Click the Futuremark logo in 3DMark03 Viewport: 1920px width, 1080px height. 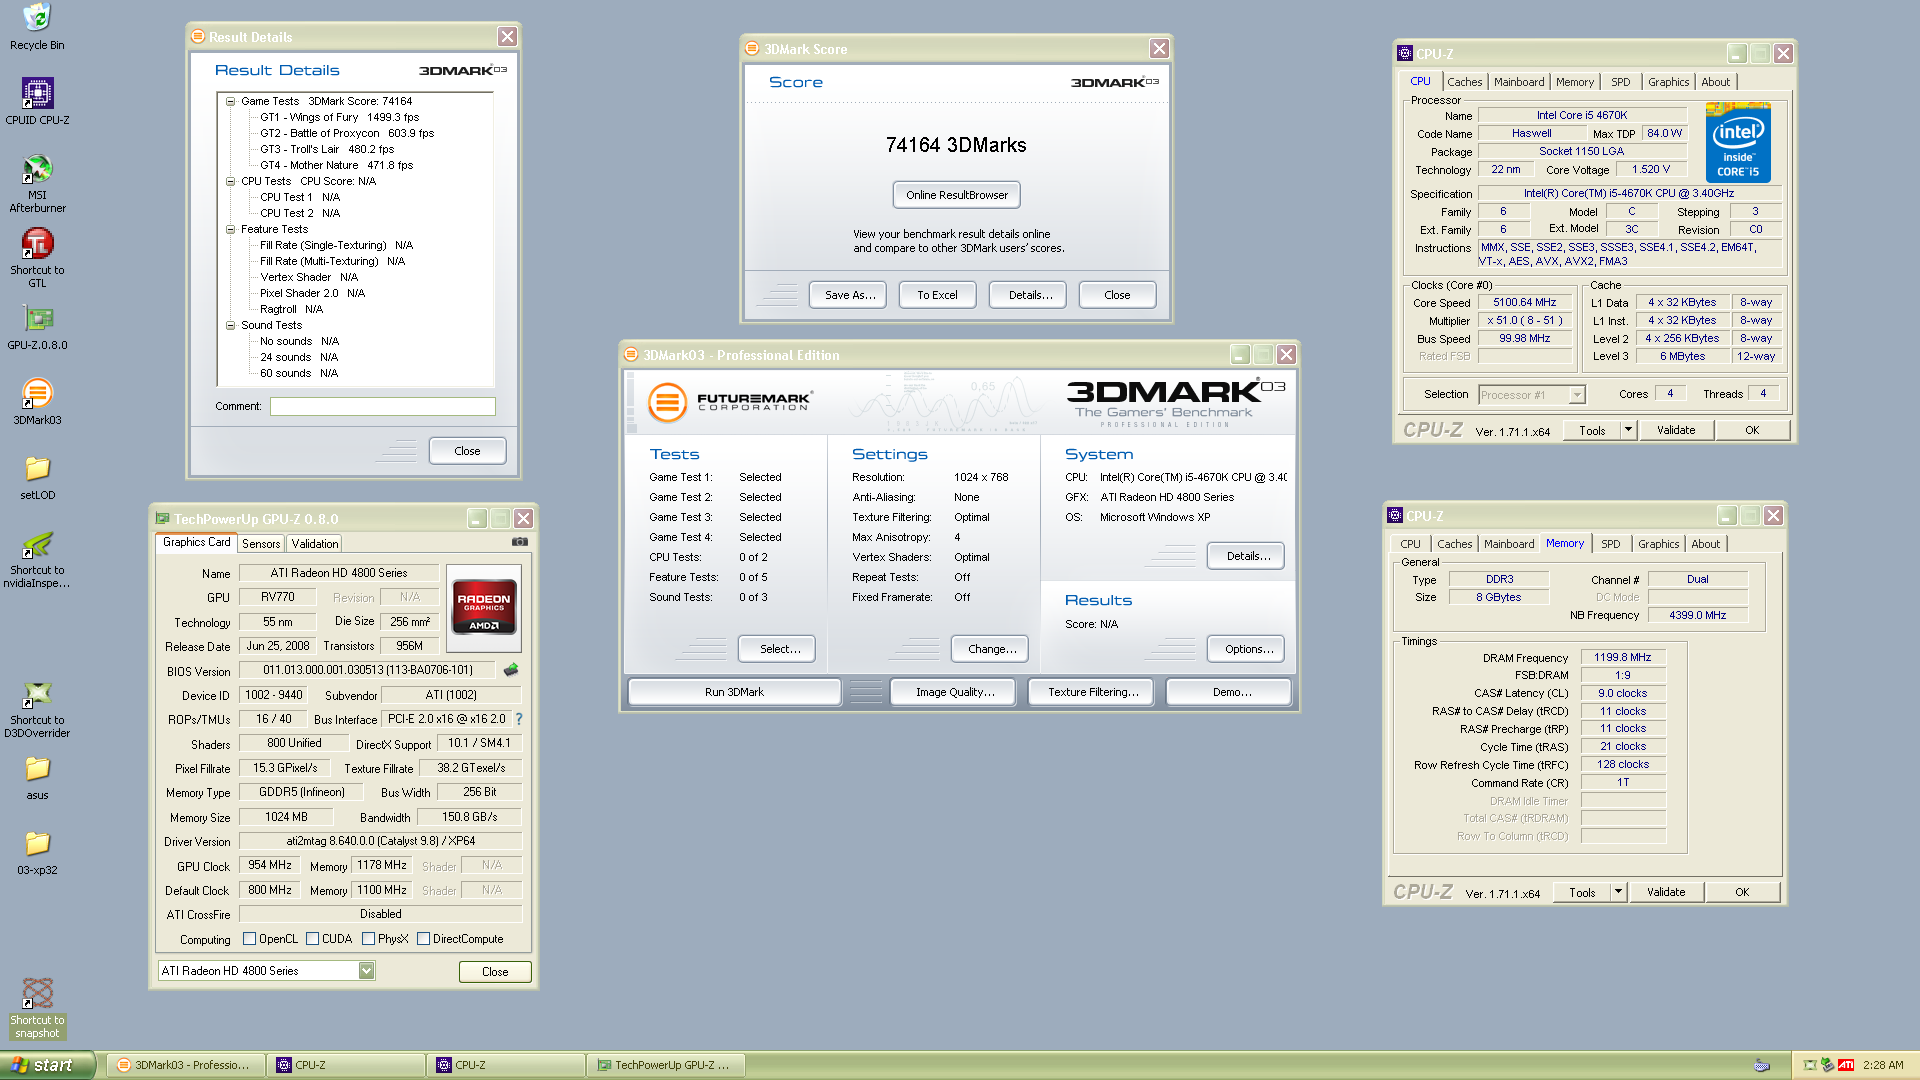[x=730, y=402]
